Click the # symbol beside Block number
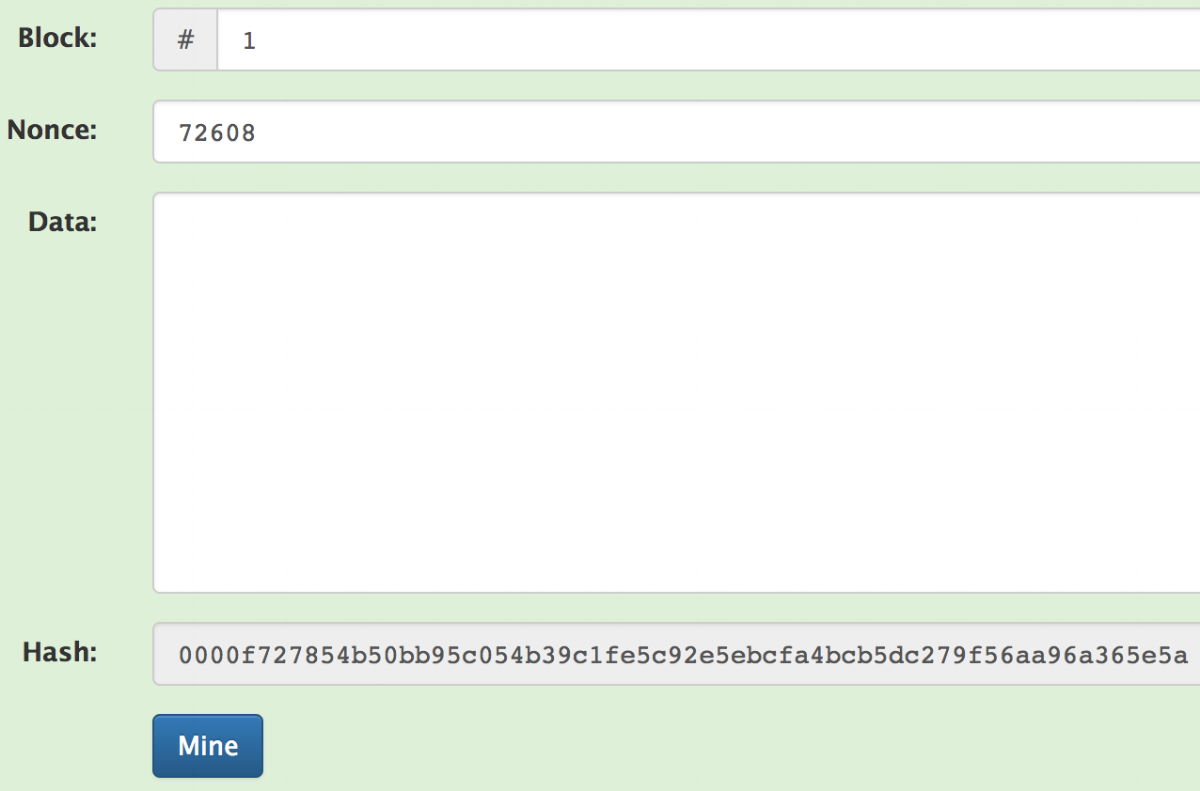The image size is (1200, 791). coord(185,40)
